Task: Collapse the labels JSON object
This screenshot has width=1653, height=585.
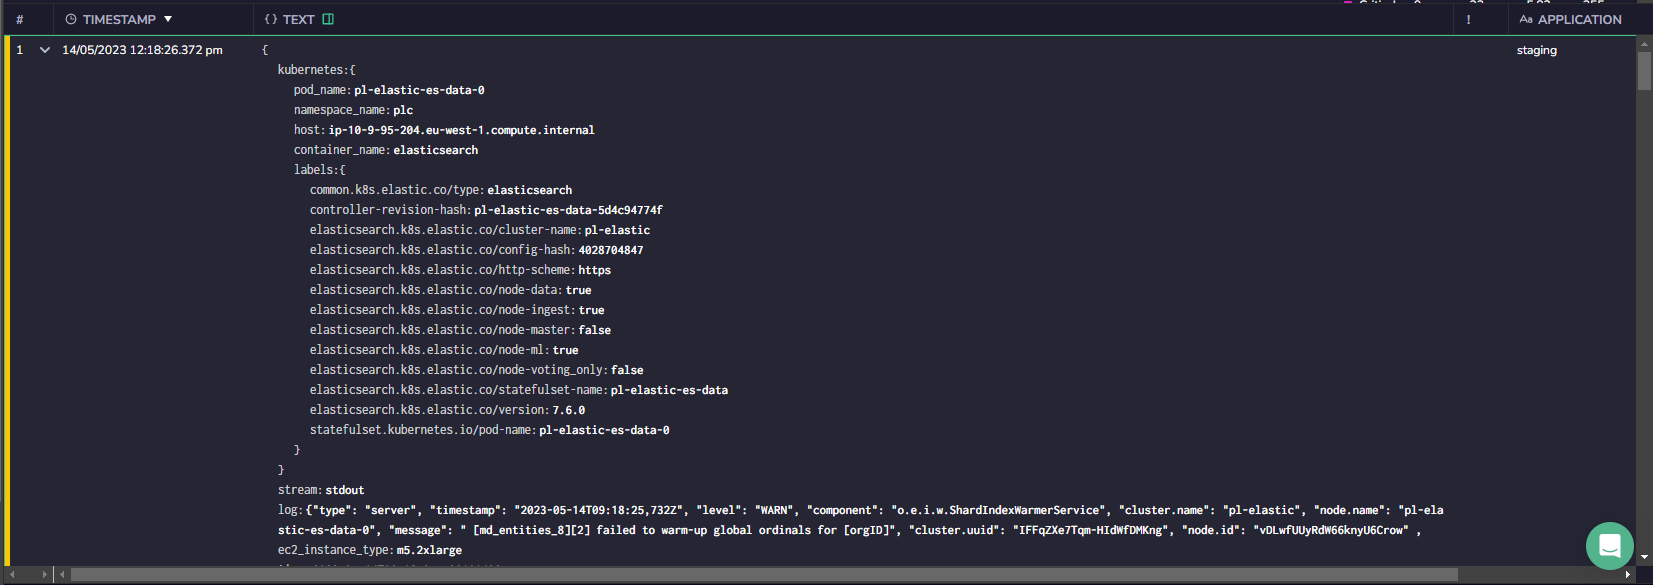Action: pos(319,170)
